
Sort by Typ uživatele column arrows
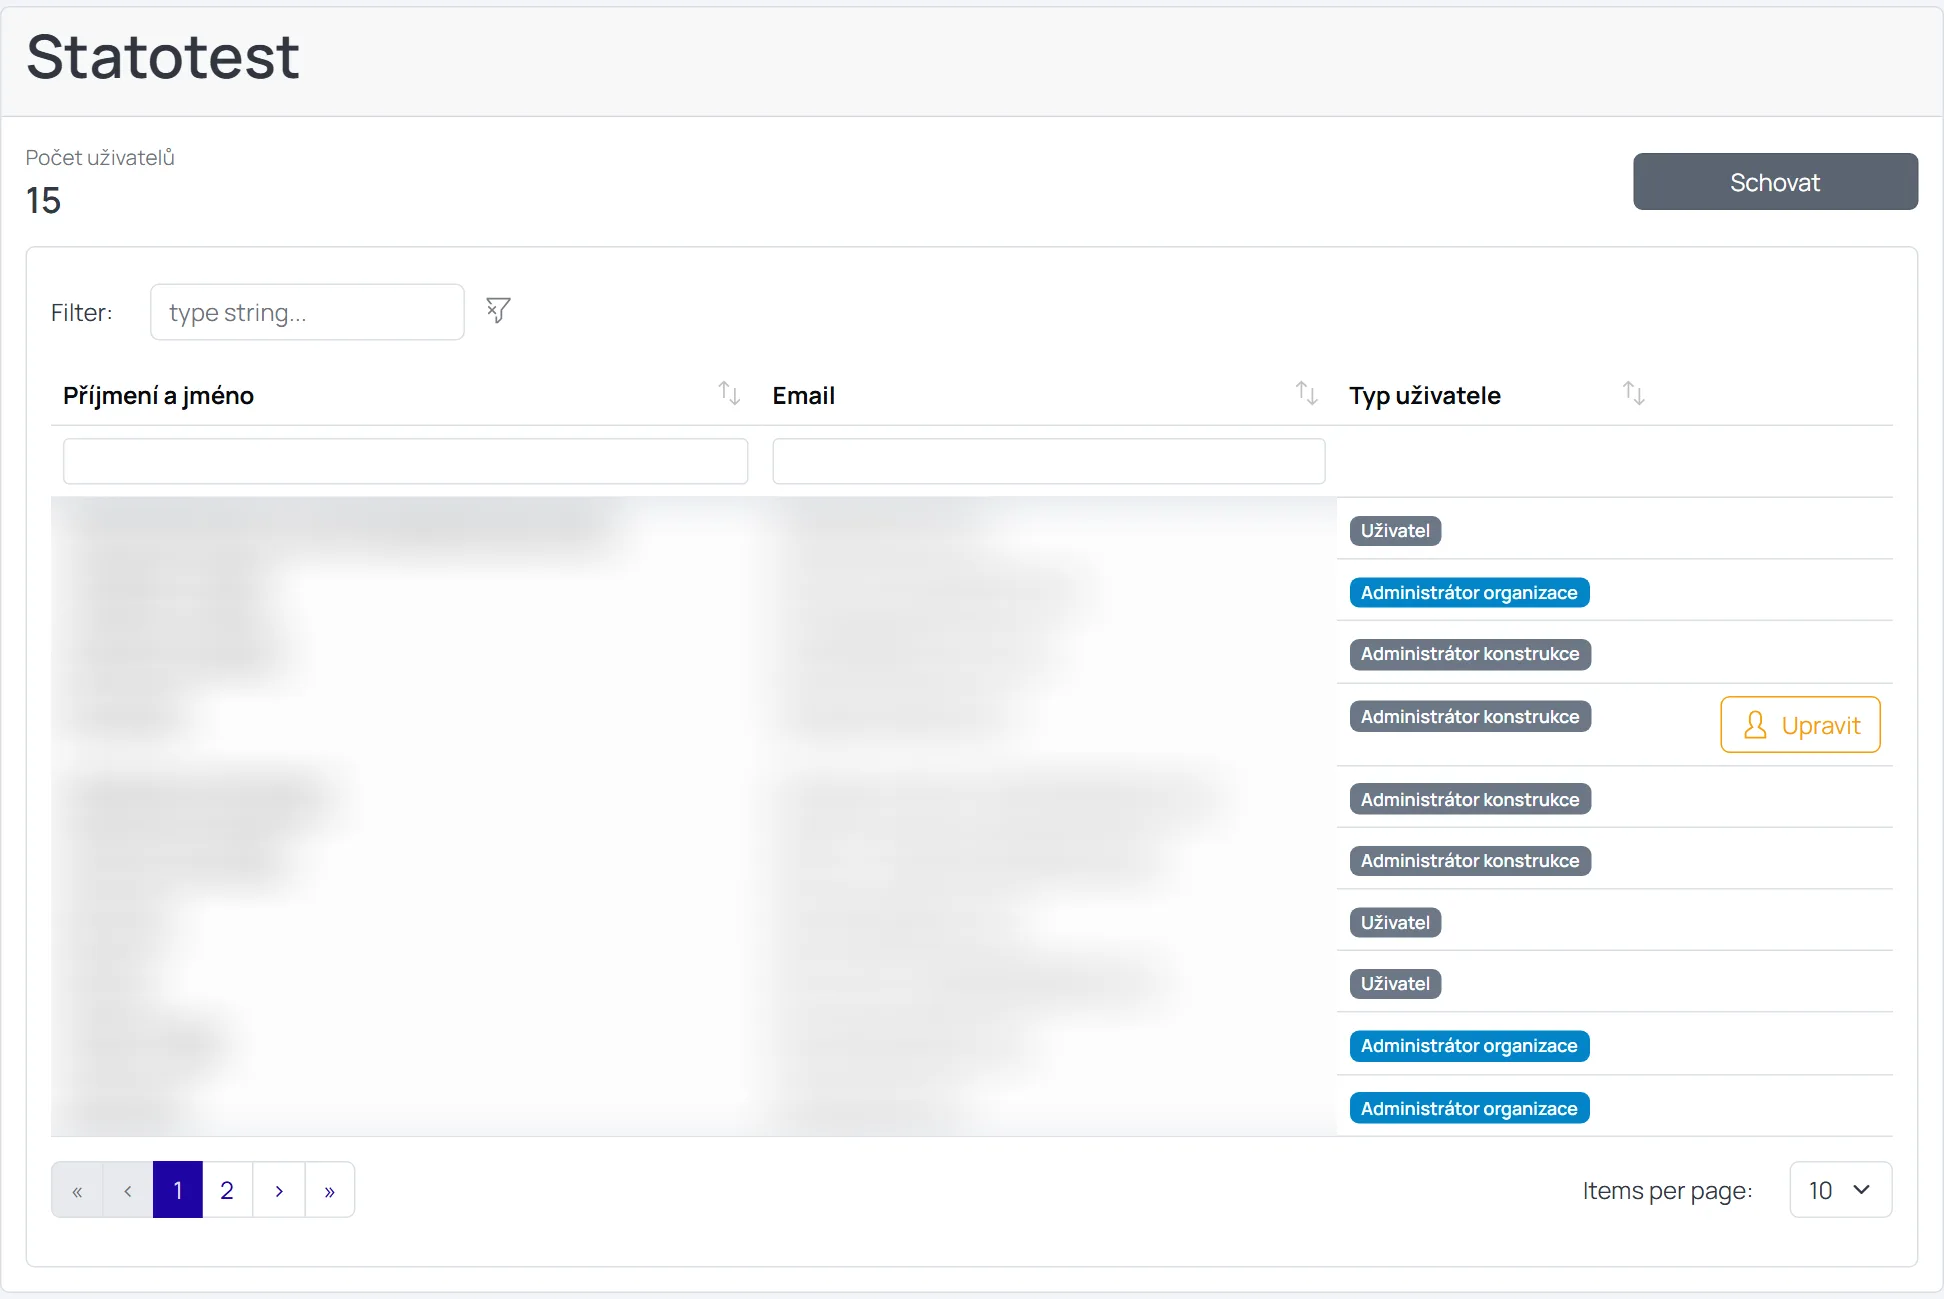pyautogui.click(x=1633, y=393)
